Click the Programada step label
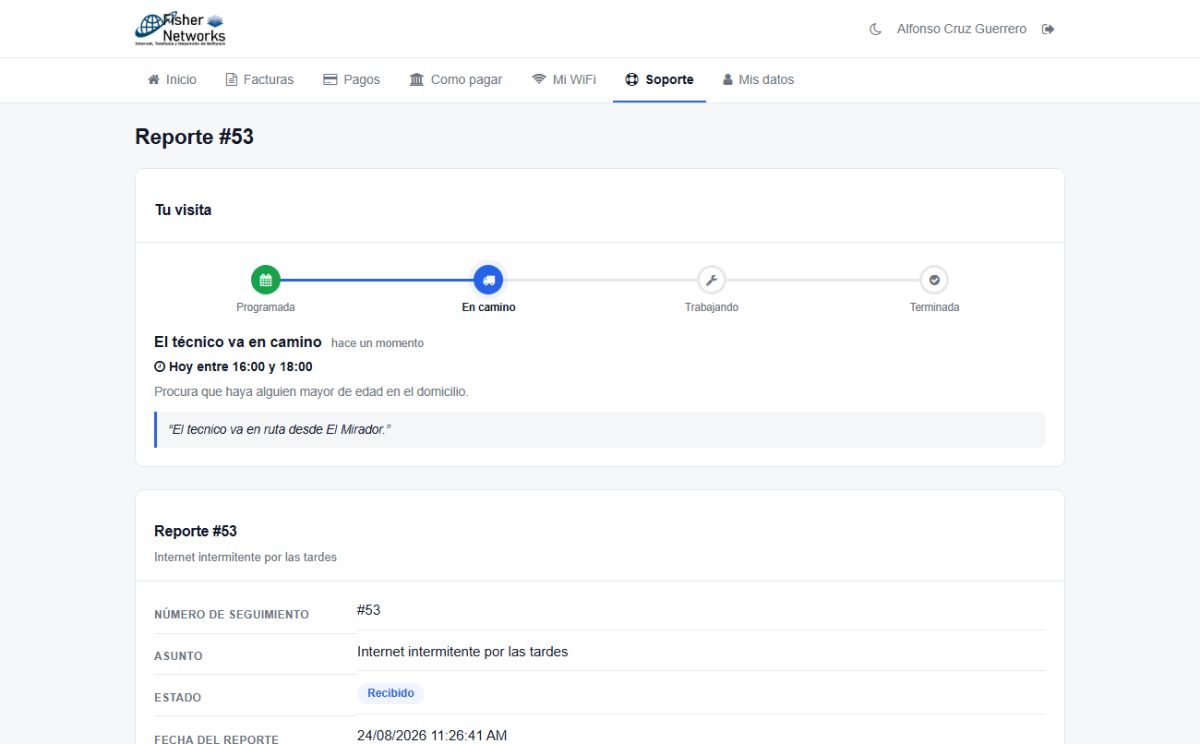 point(266,307)
